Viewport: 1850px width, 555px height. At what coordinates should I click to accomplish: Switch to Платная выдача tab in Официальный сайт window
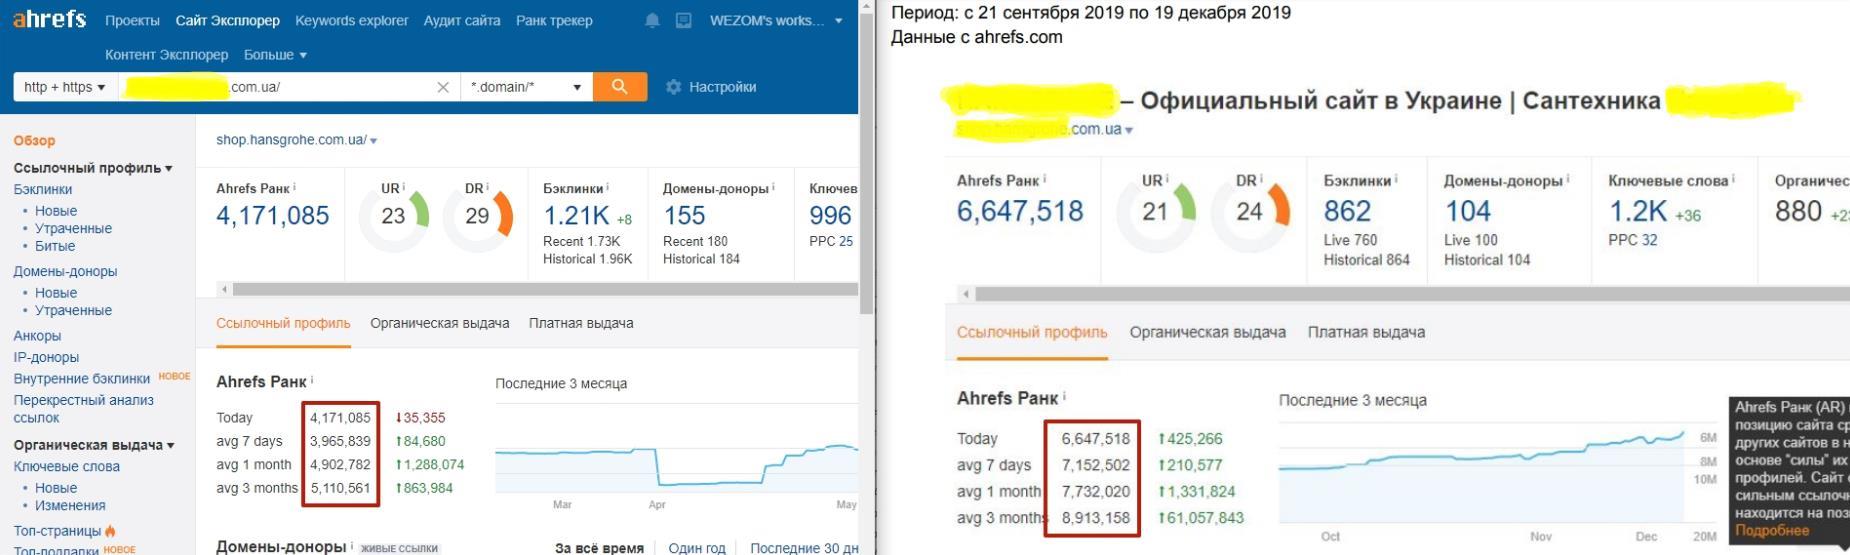(x=1366, y=332)
